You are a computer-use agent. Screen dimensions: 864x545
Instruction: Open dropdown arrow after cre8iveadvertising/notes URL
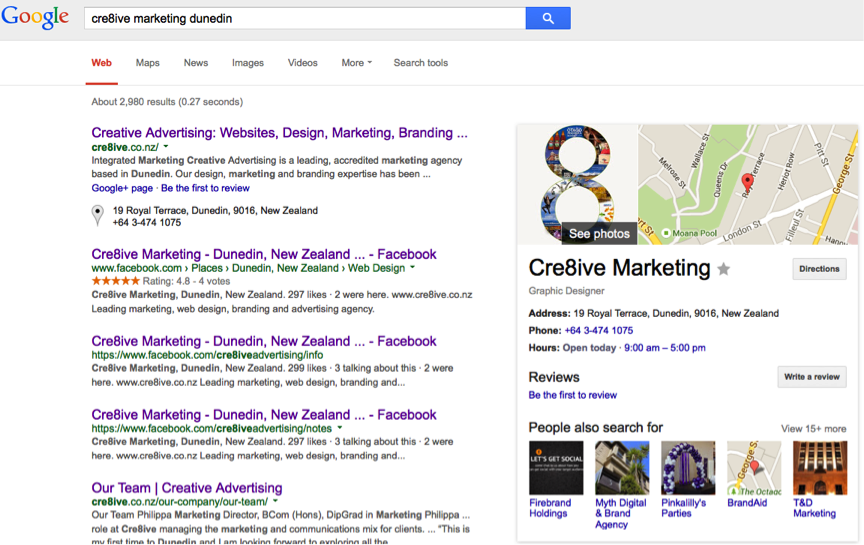coord(339,428)
